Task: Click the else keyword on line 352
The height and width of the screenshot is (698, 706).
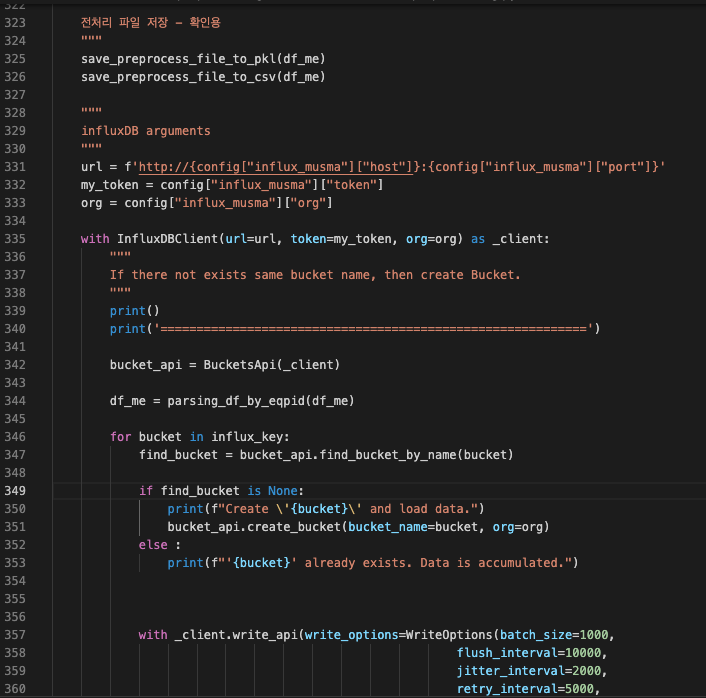Action: (153, 545)
